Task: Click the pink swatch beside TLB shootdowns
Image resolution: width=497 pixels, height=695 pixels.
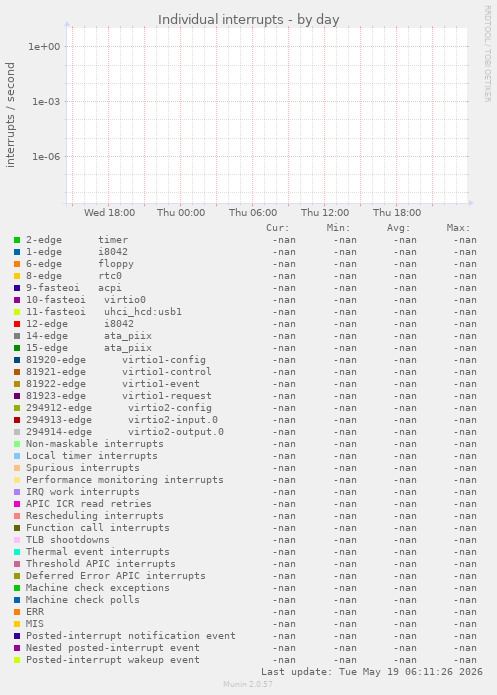Action: click(x=17, y=540)
